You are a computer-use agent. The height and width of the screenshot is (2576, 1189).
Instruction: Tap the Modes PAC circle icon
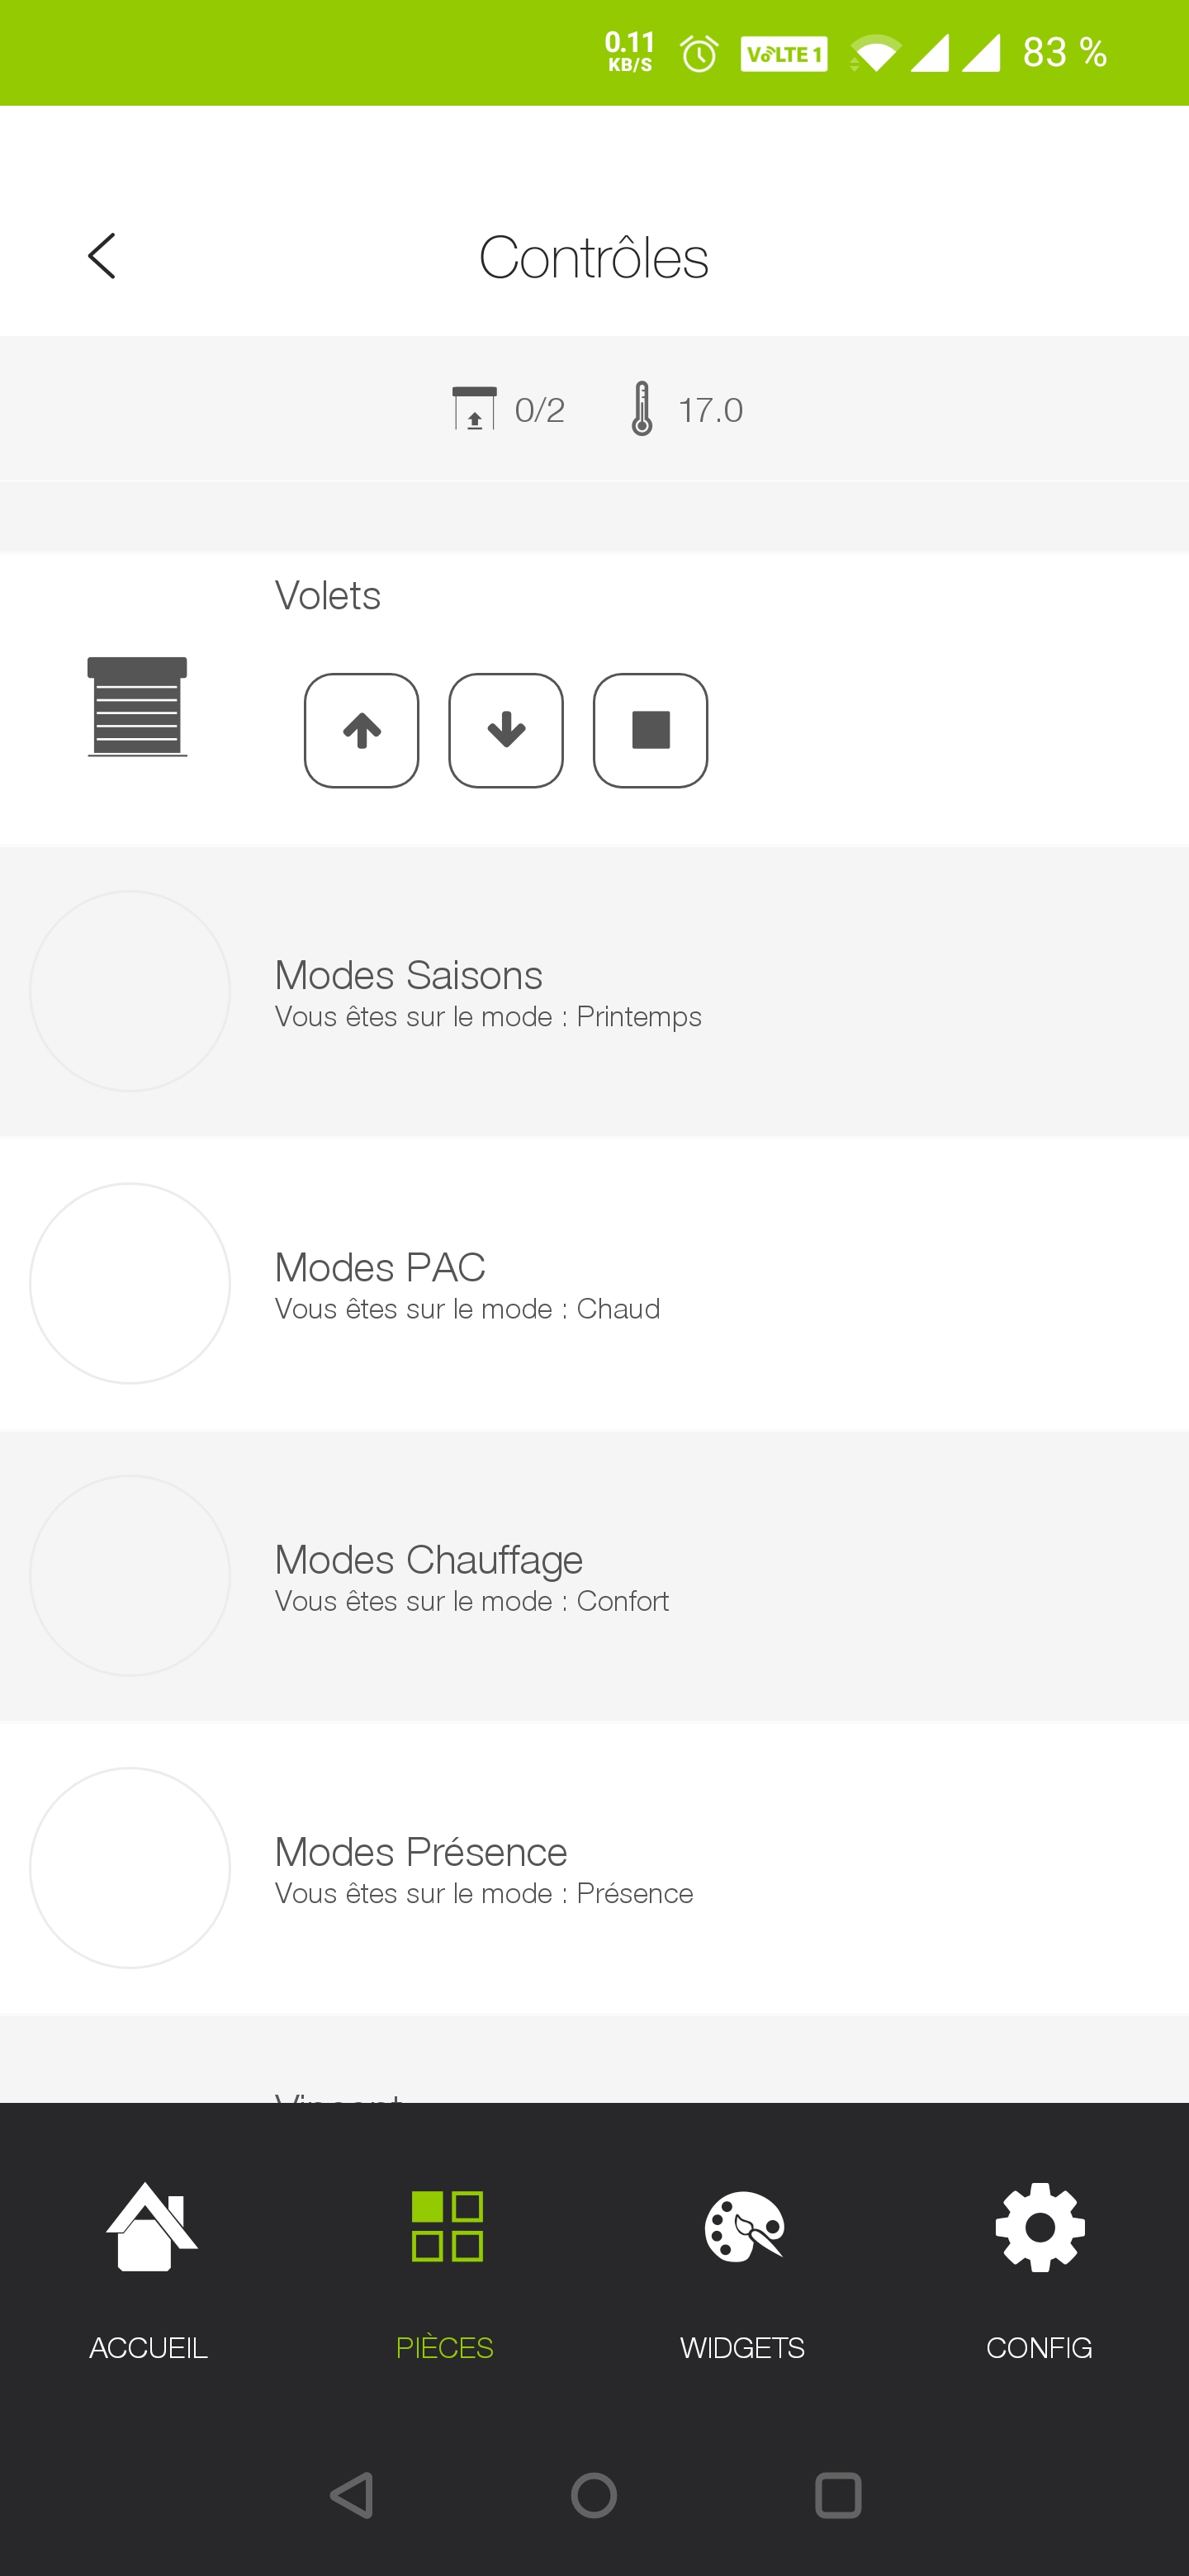pyautogui.click(x=130, y=1284)
